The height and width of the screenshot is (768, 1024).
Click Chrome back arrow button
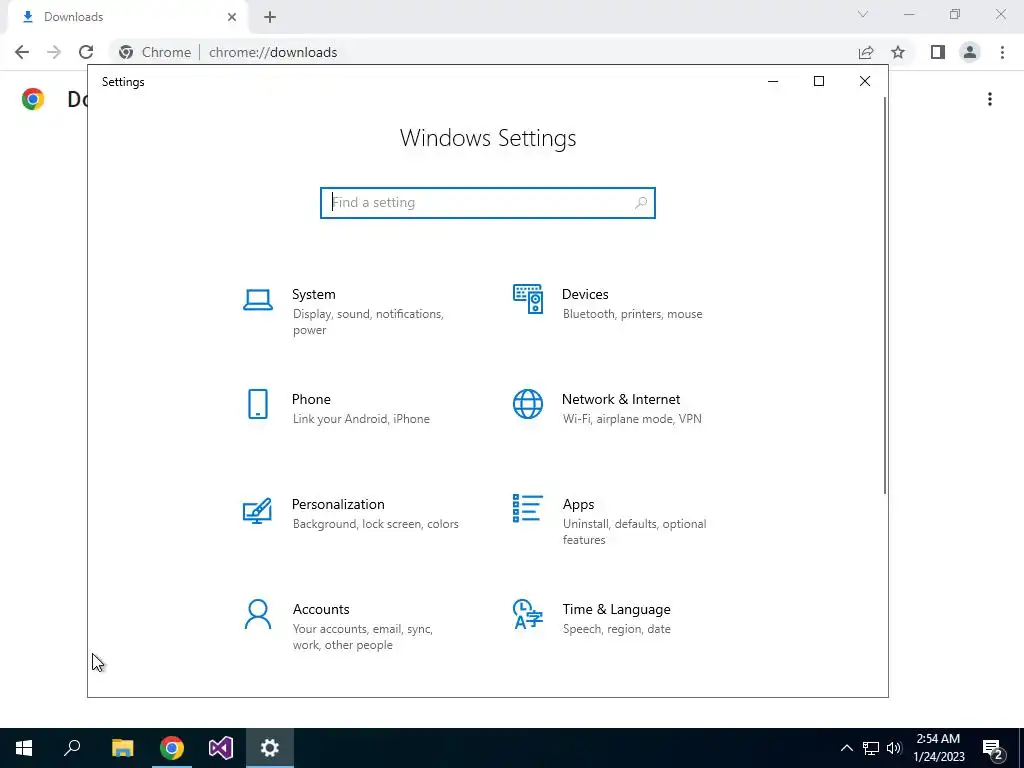point(22,52)
